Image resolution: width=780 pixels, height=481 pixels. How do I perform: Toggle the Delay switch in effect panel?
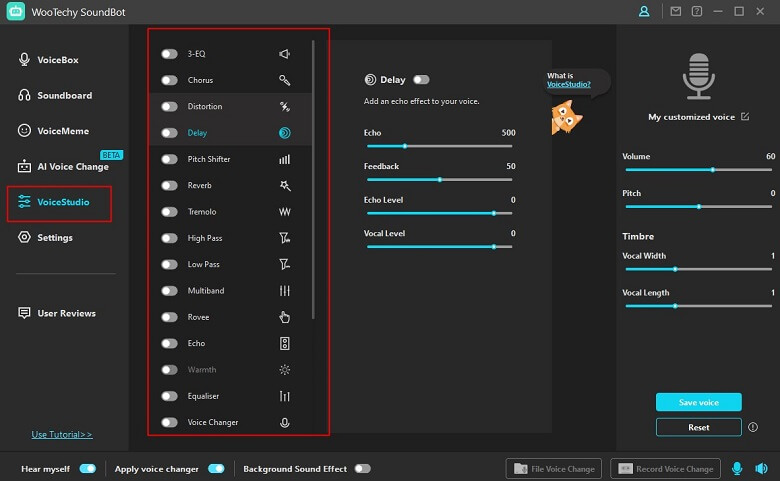tap(421, 80)
